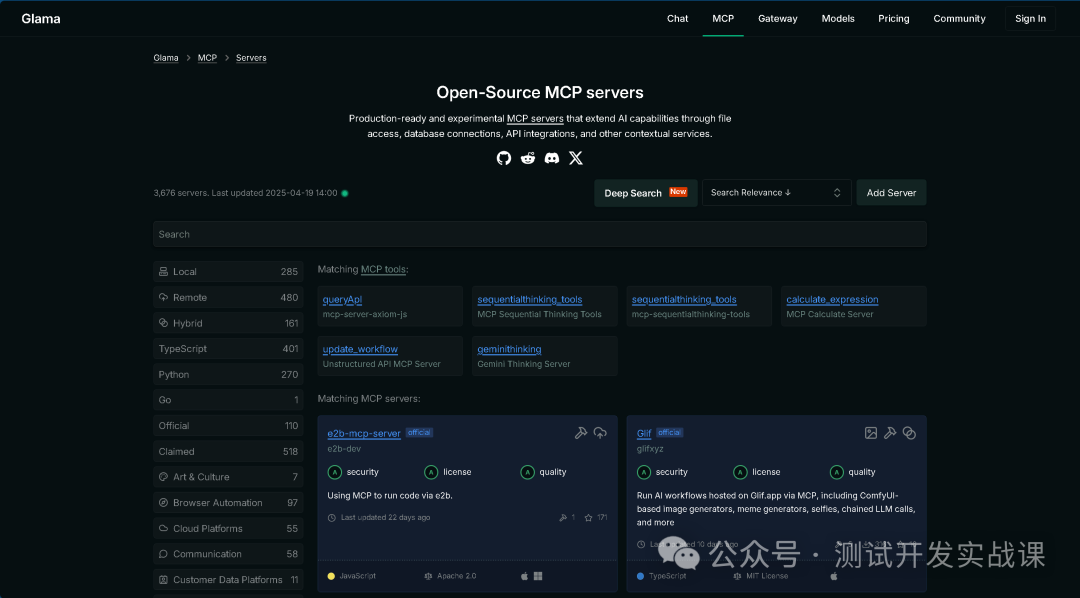Filter servers by Go language
The width and height of the screenshot is (1080, 598).
click(228, 400)
